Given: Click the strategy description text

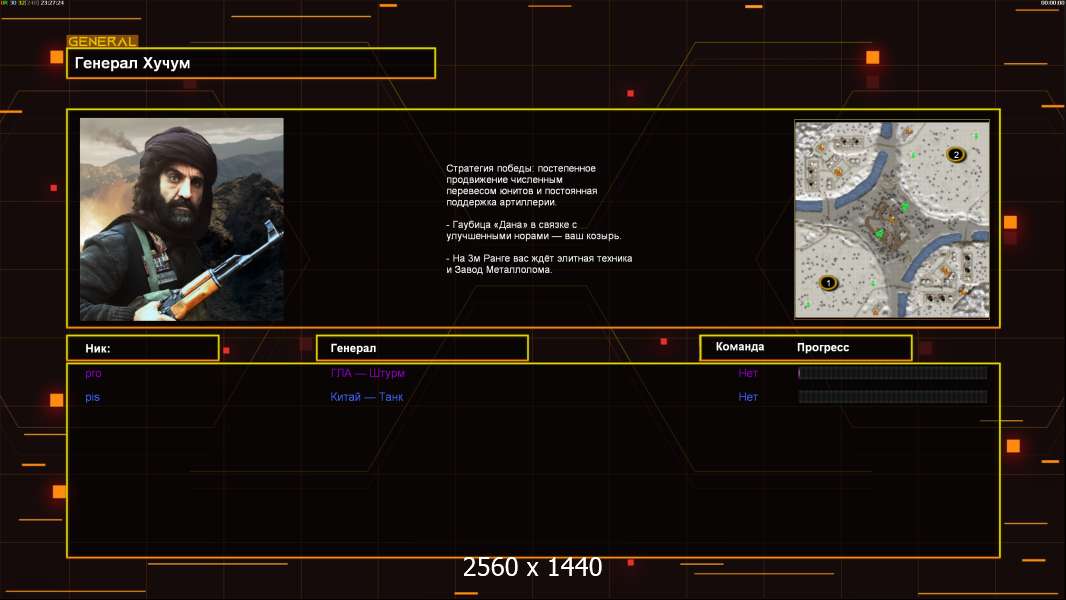Looking at the screenshot, I should (x=539, y=219).
